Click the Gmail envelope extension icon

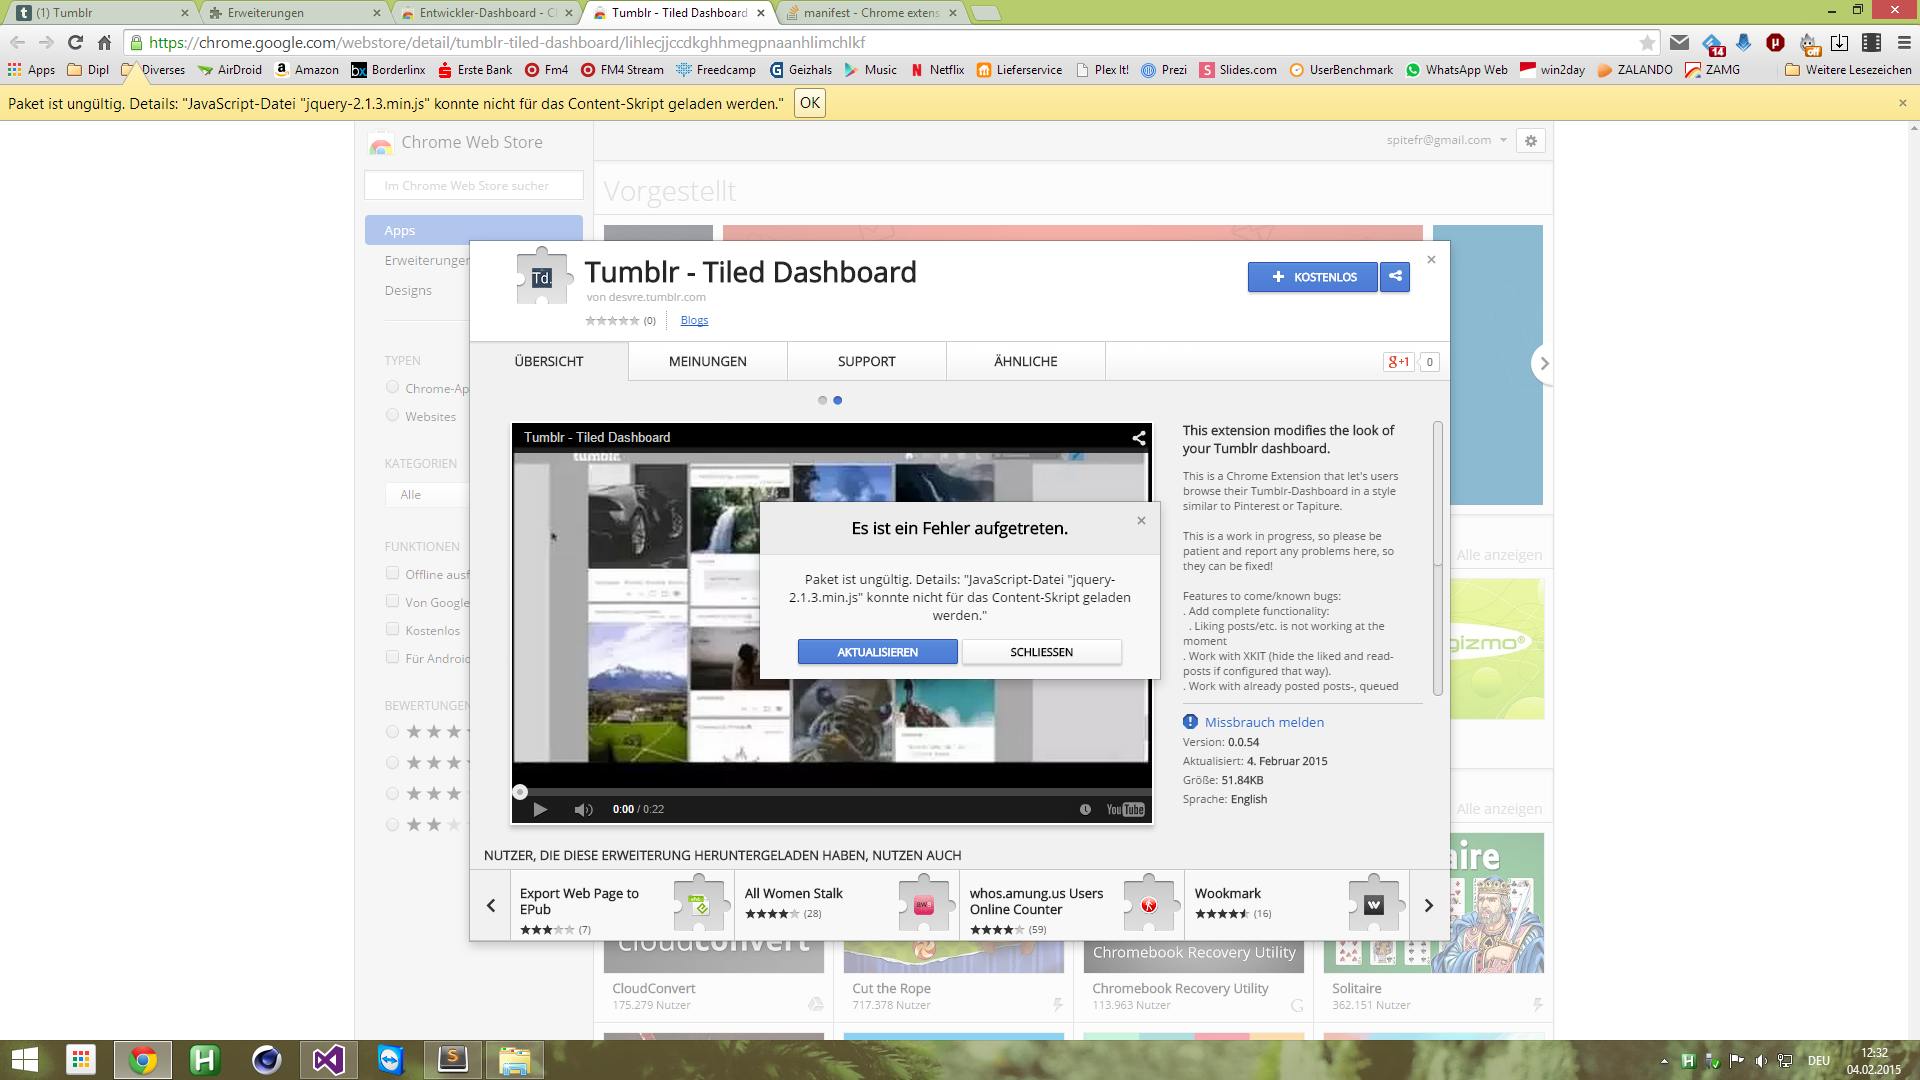(x=1680, y=43)
